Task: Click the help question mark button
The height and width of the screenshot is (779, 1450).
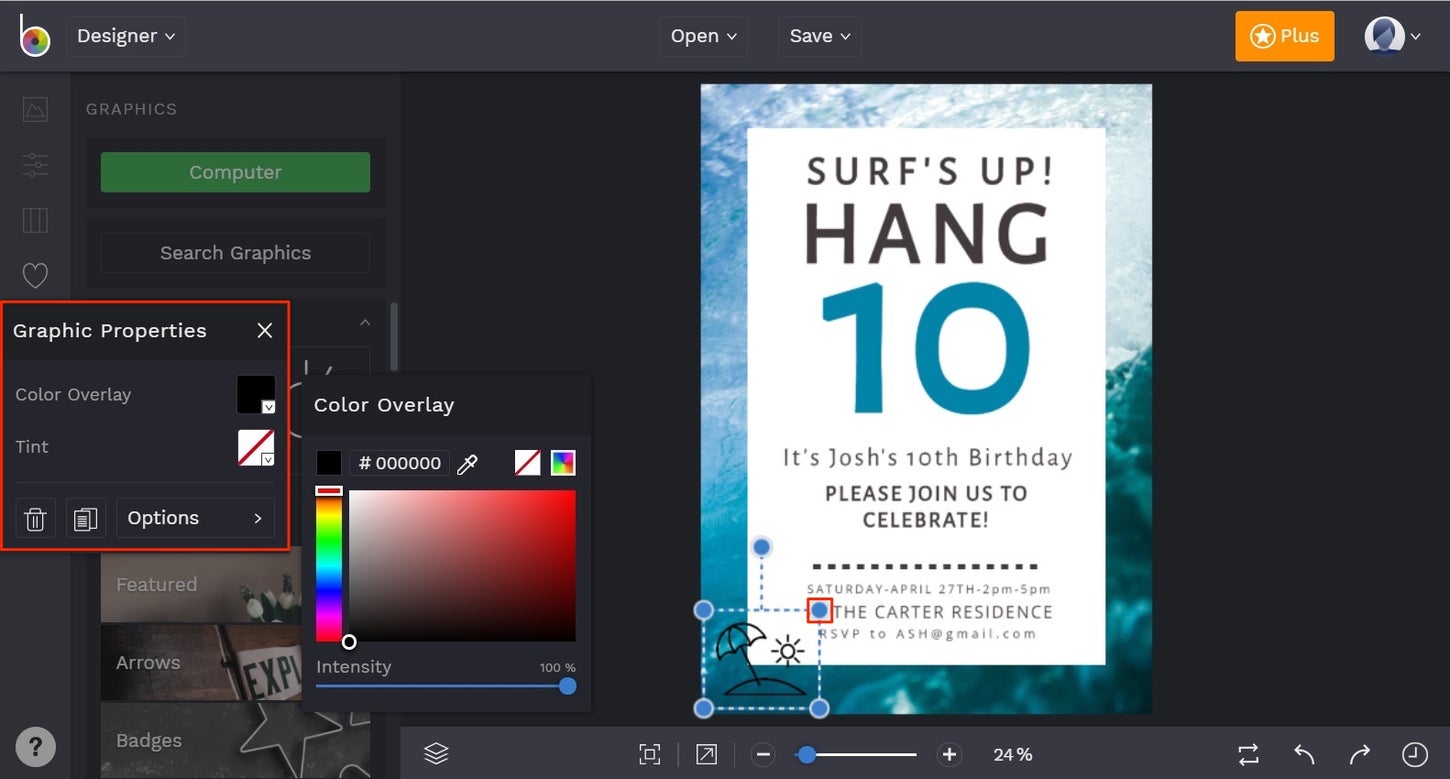Action: pyautogui.click(x=36, y=746)
